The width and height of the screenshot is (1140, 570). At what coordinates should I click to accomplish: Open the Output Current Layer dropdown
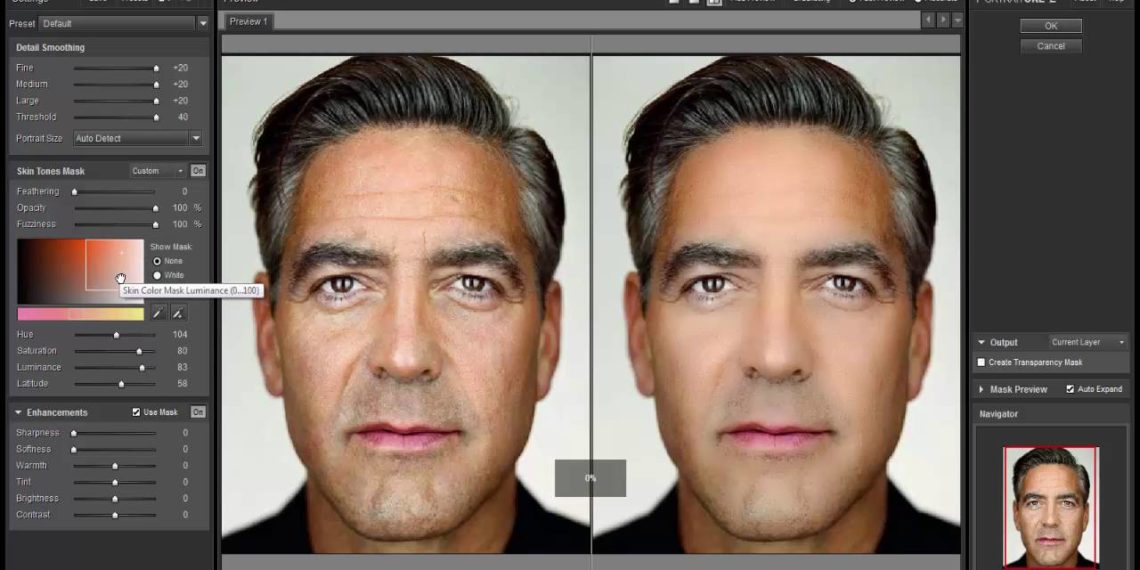click(1088, 342)
